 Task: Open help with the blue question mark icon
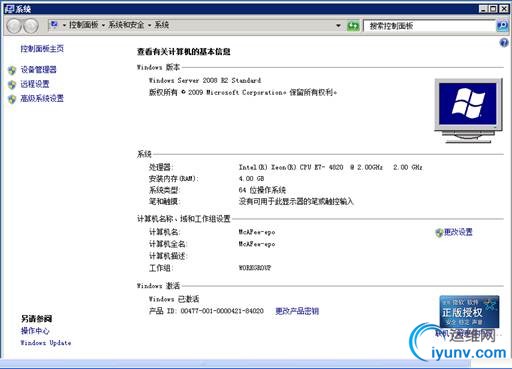point(504,42)
